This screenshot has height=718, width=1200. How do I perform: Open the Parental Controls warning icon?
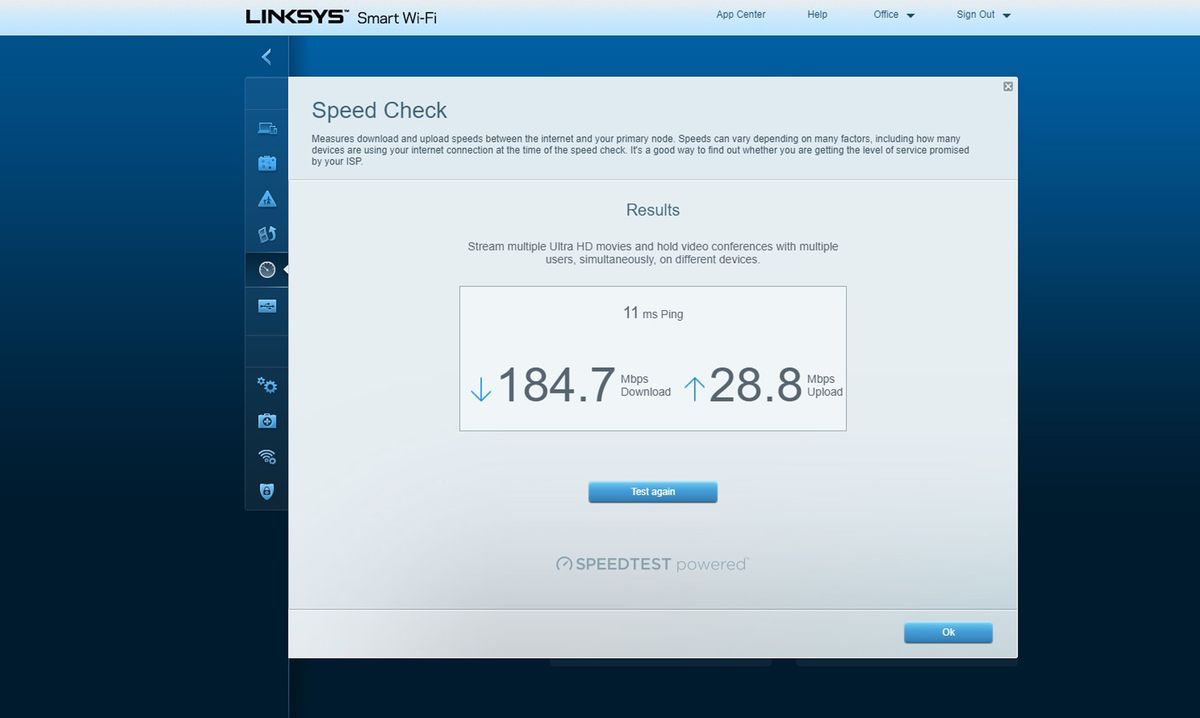267,199
